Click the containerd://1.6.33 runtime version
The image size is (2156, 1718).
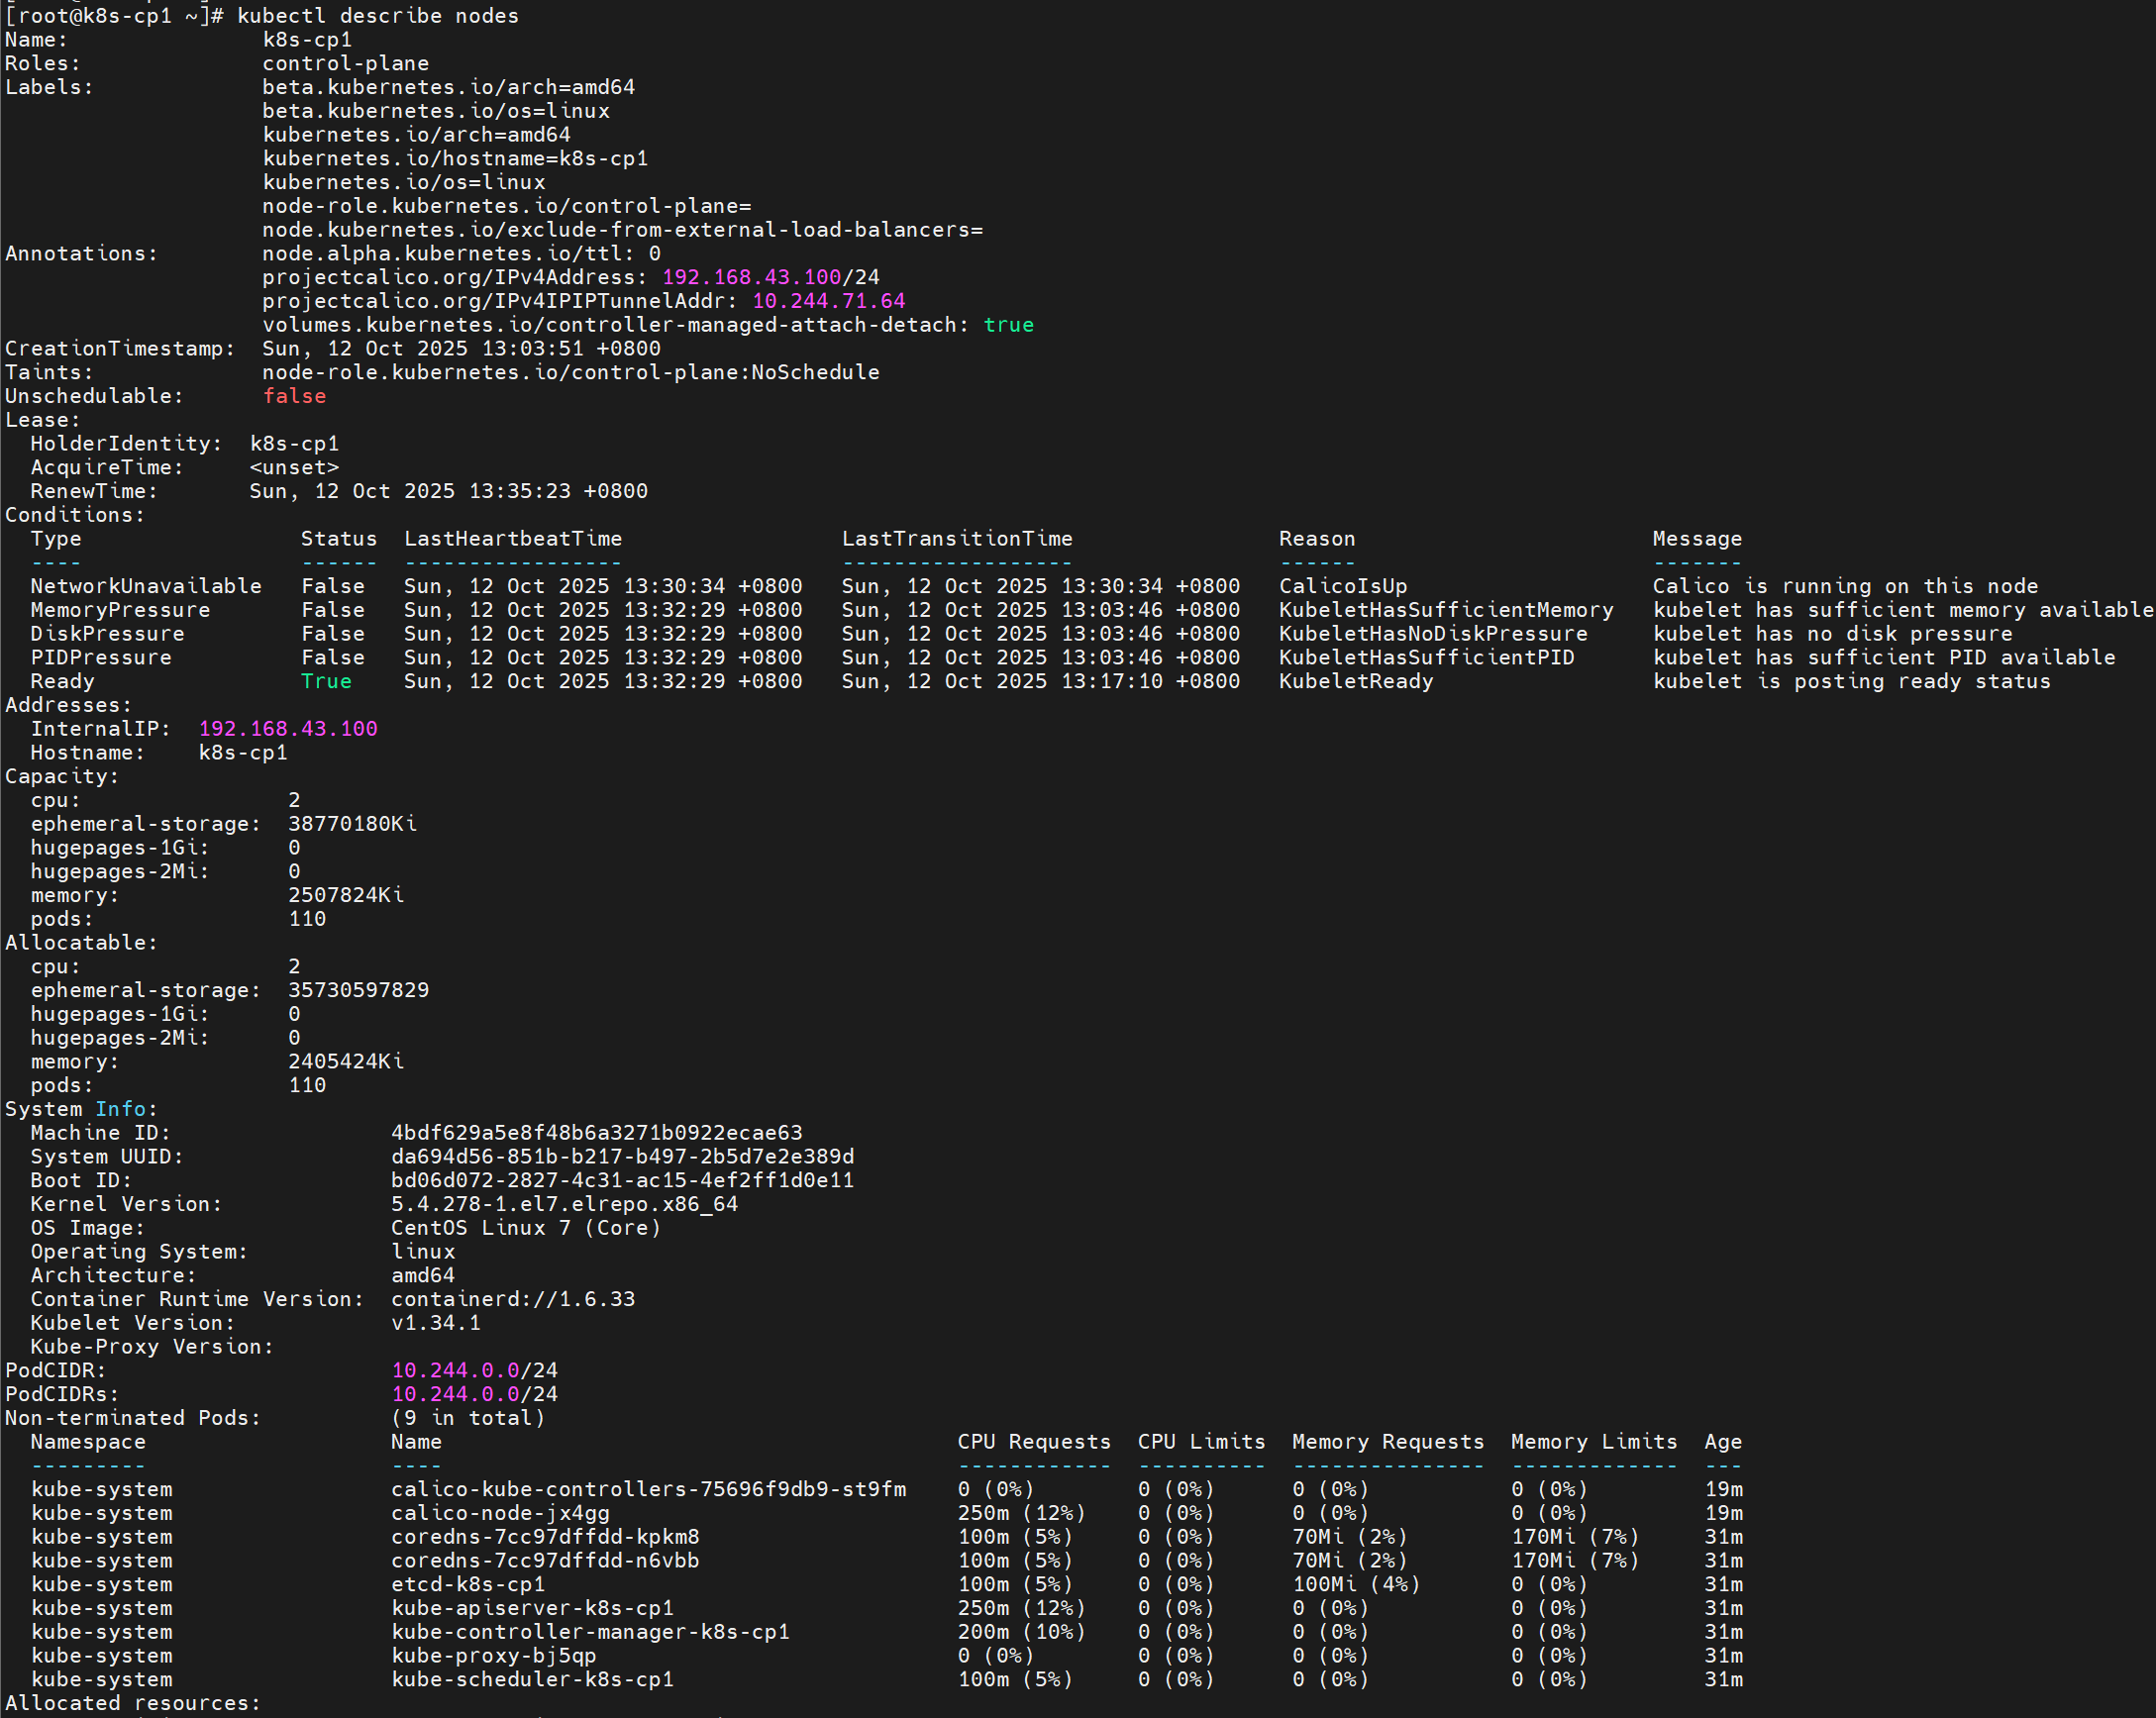[x=512, y=1299]
